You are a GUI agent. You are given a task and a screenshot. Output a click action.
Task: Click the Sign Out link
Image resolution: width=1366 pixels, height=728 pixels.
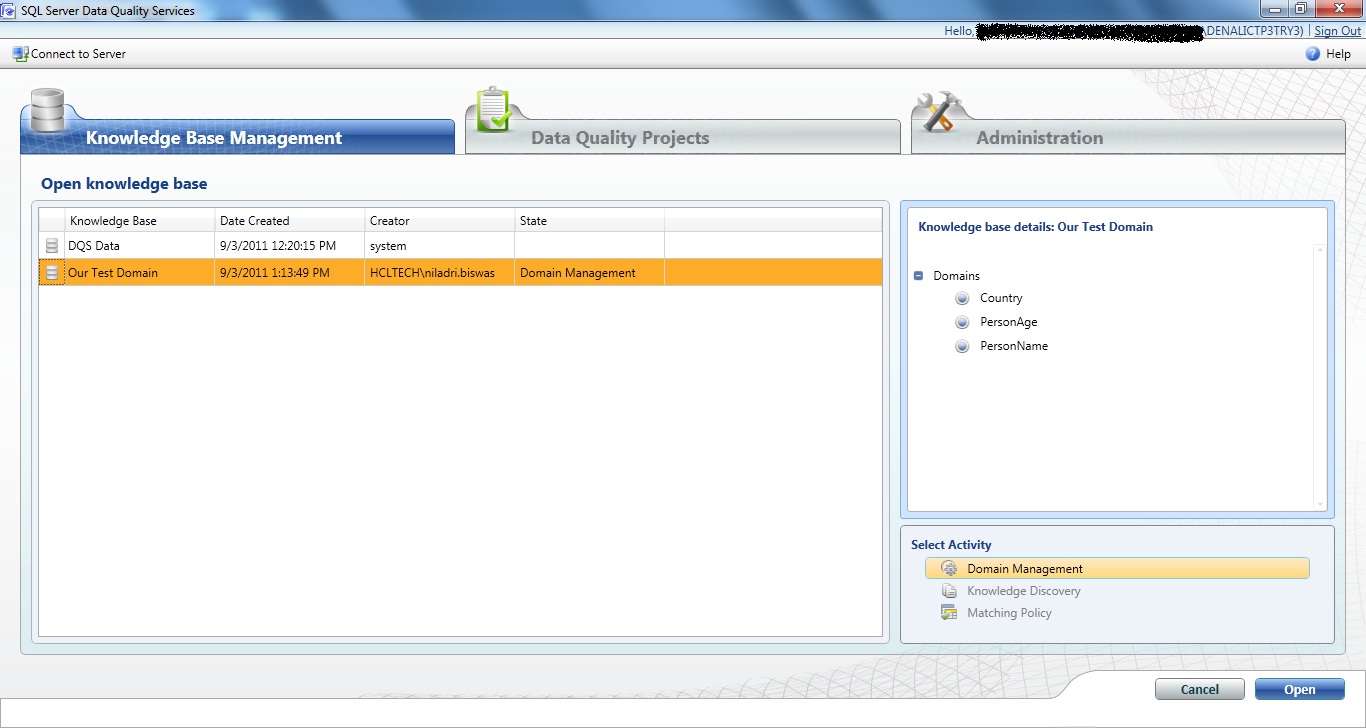tap(1337, 31)
